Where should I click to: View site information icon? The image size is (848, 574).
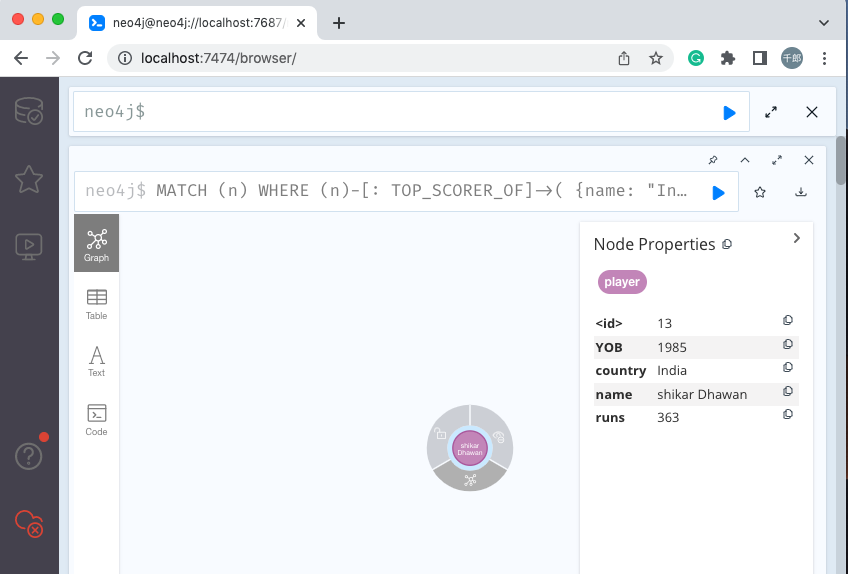pyautogui.click(x=125, y=58)
